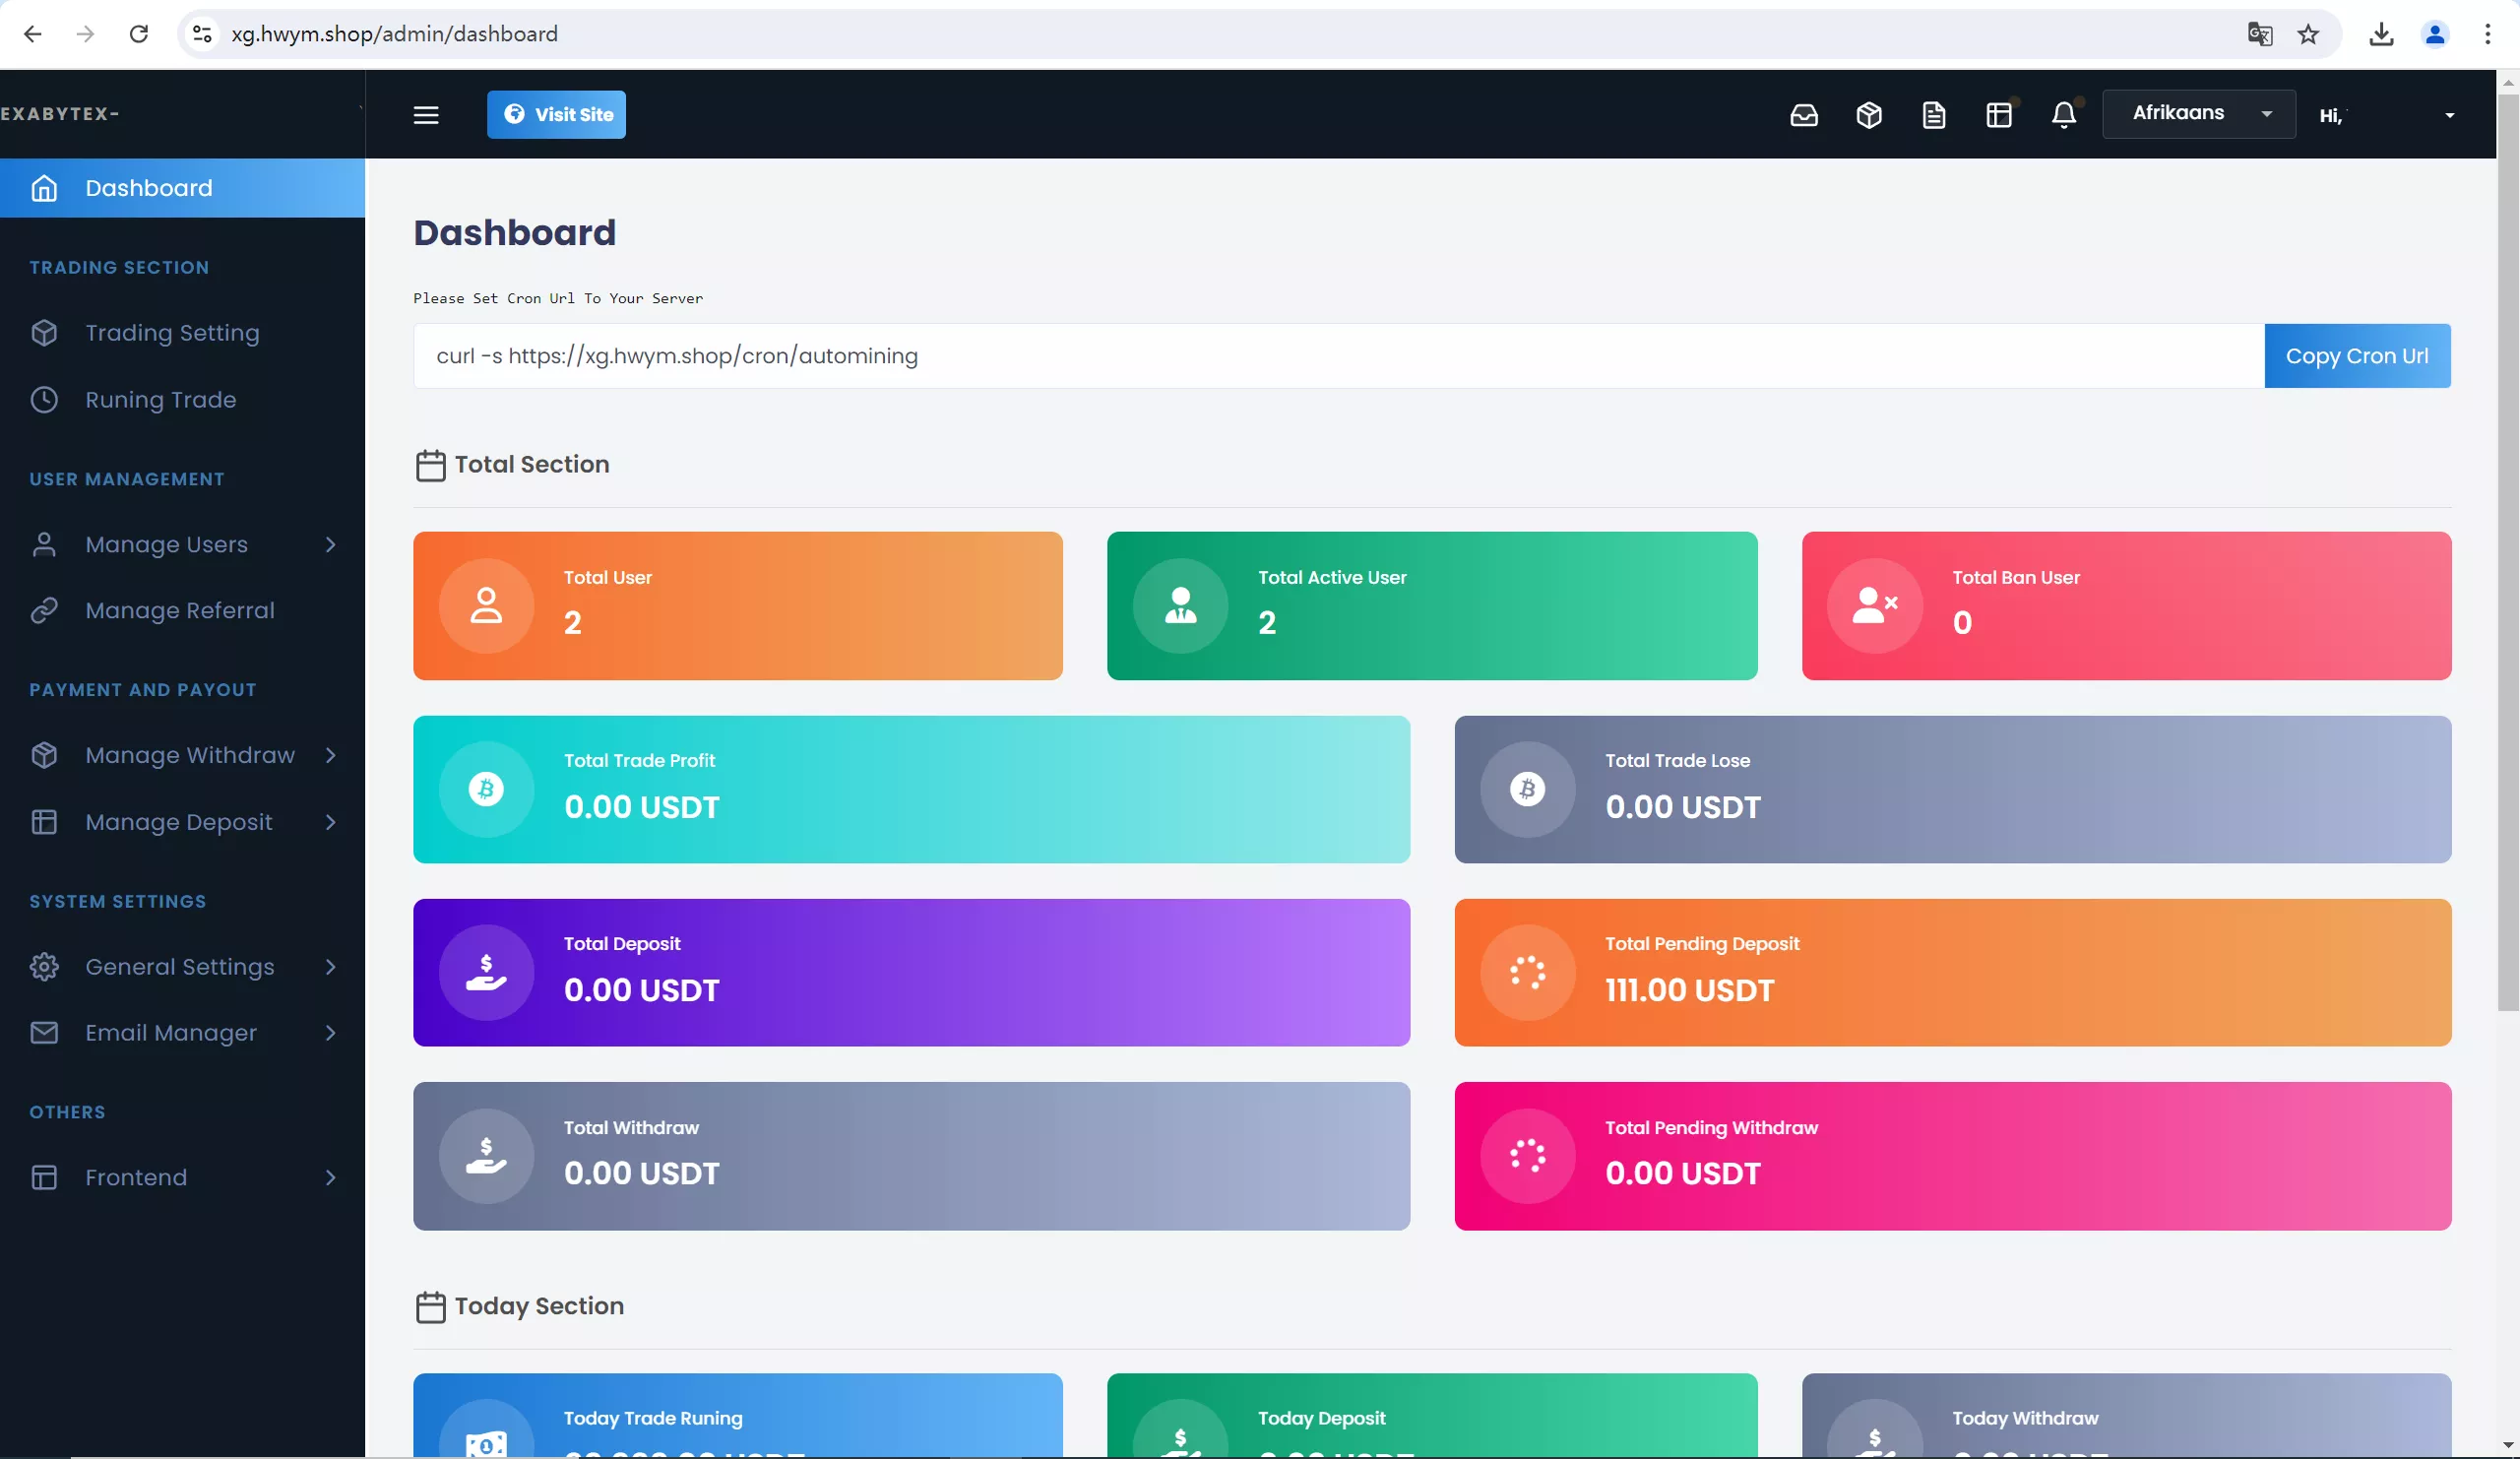The width and height of the screenshot is (2520, 1459).
Task: Open the Manage Withdraw payment icon
Action: point(43,754)
